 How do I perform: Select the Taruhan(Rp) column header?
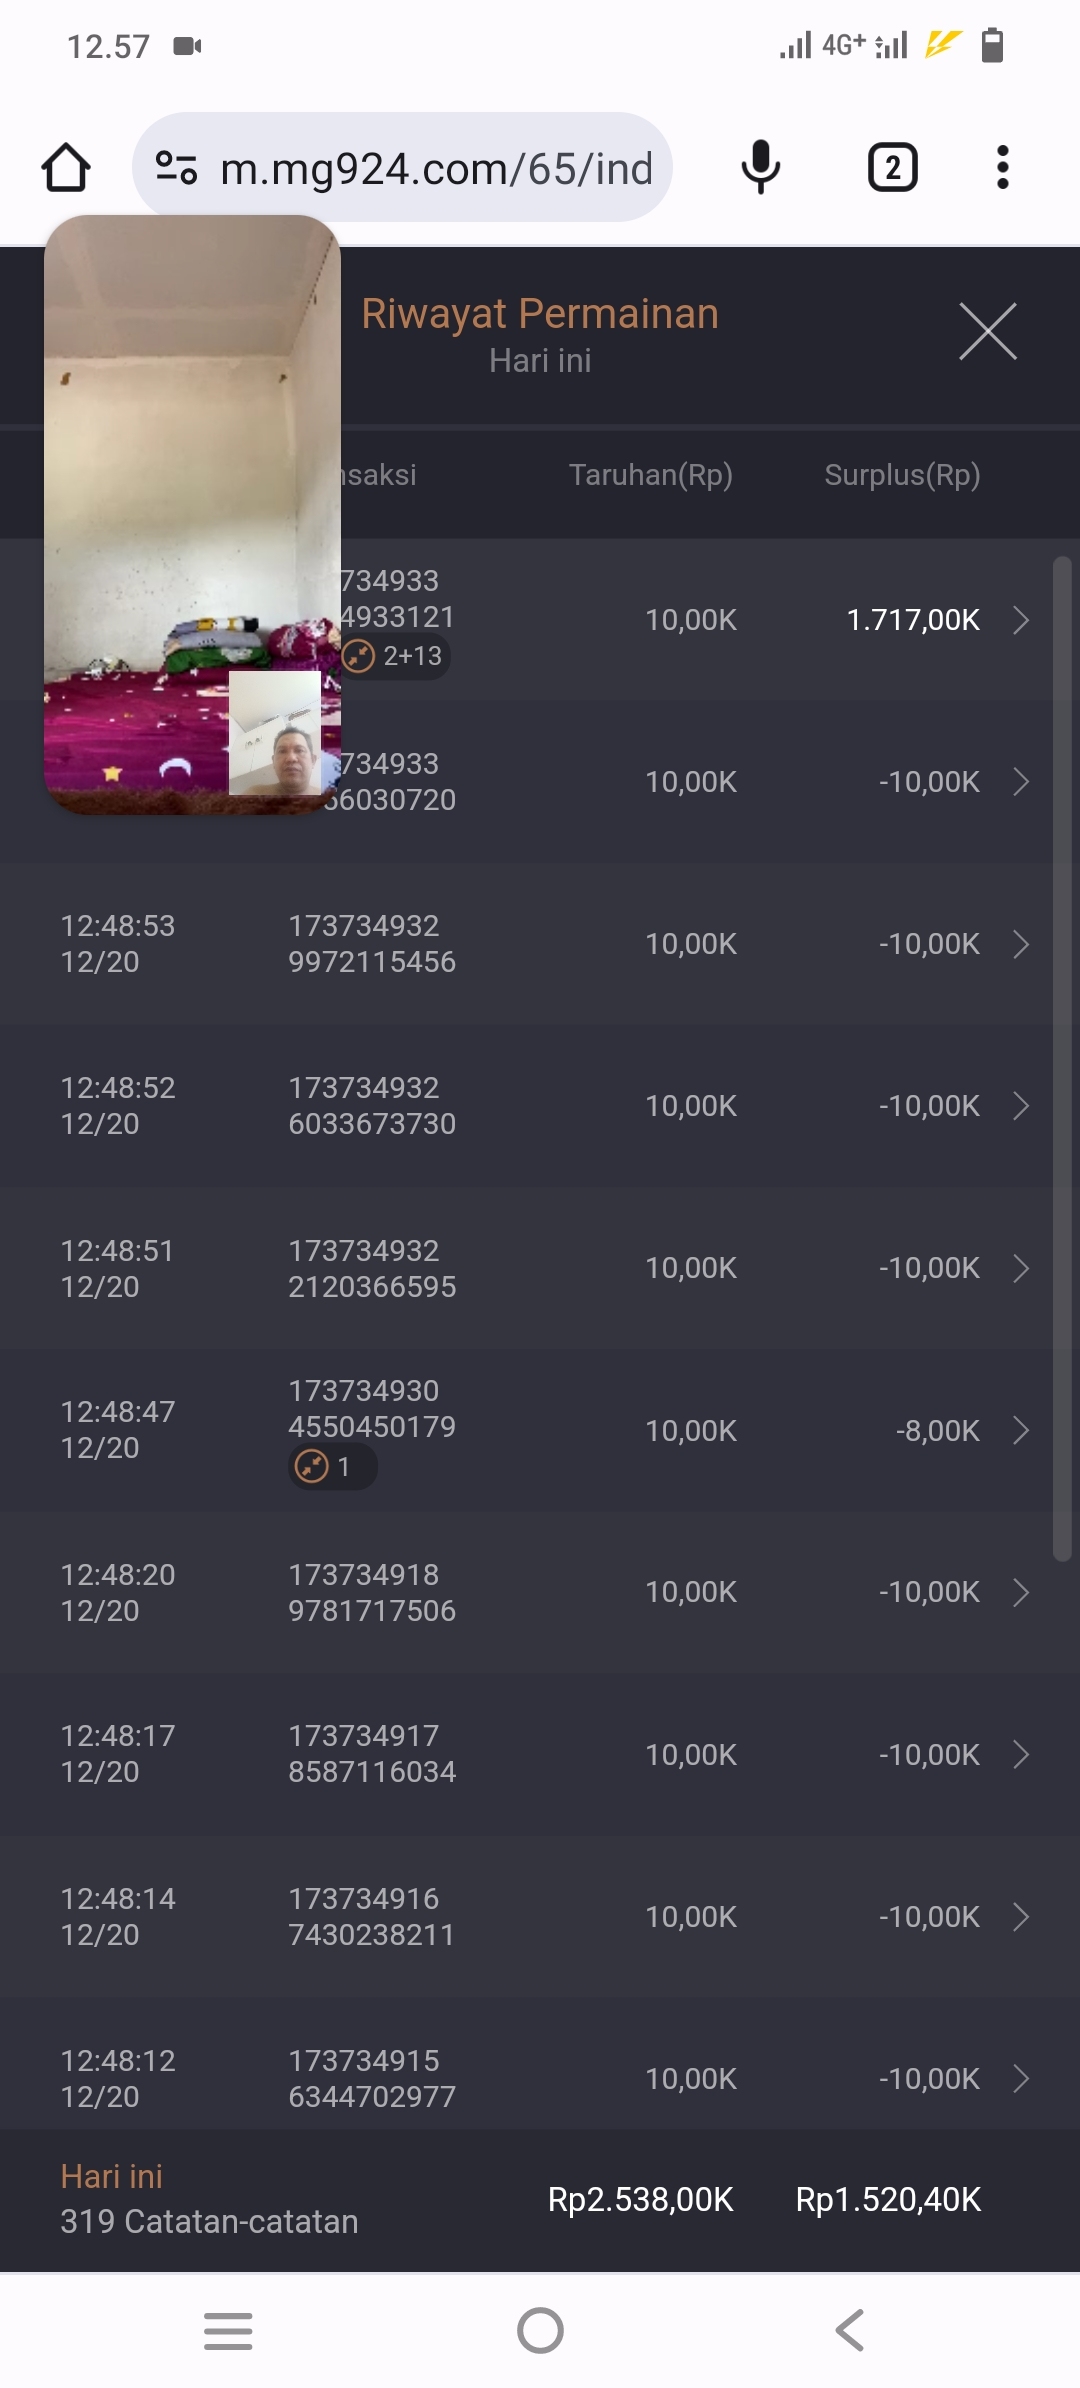(651, 475)
